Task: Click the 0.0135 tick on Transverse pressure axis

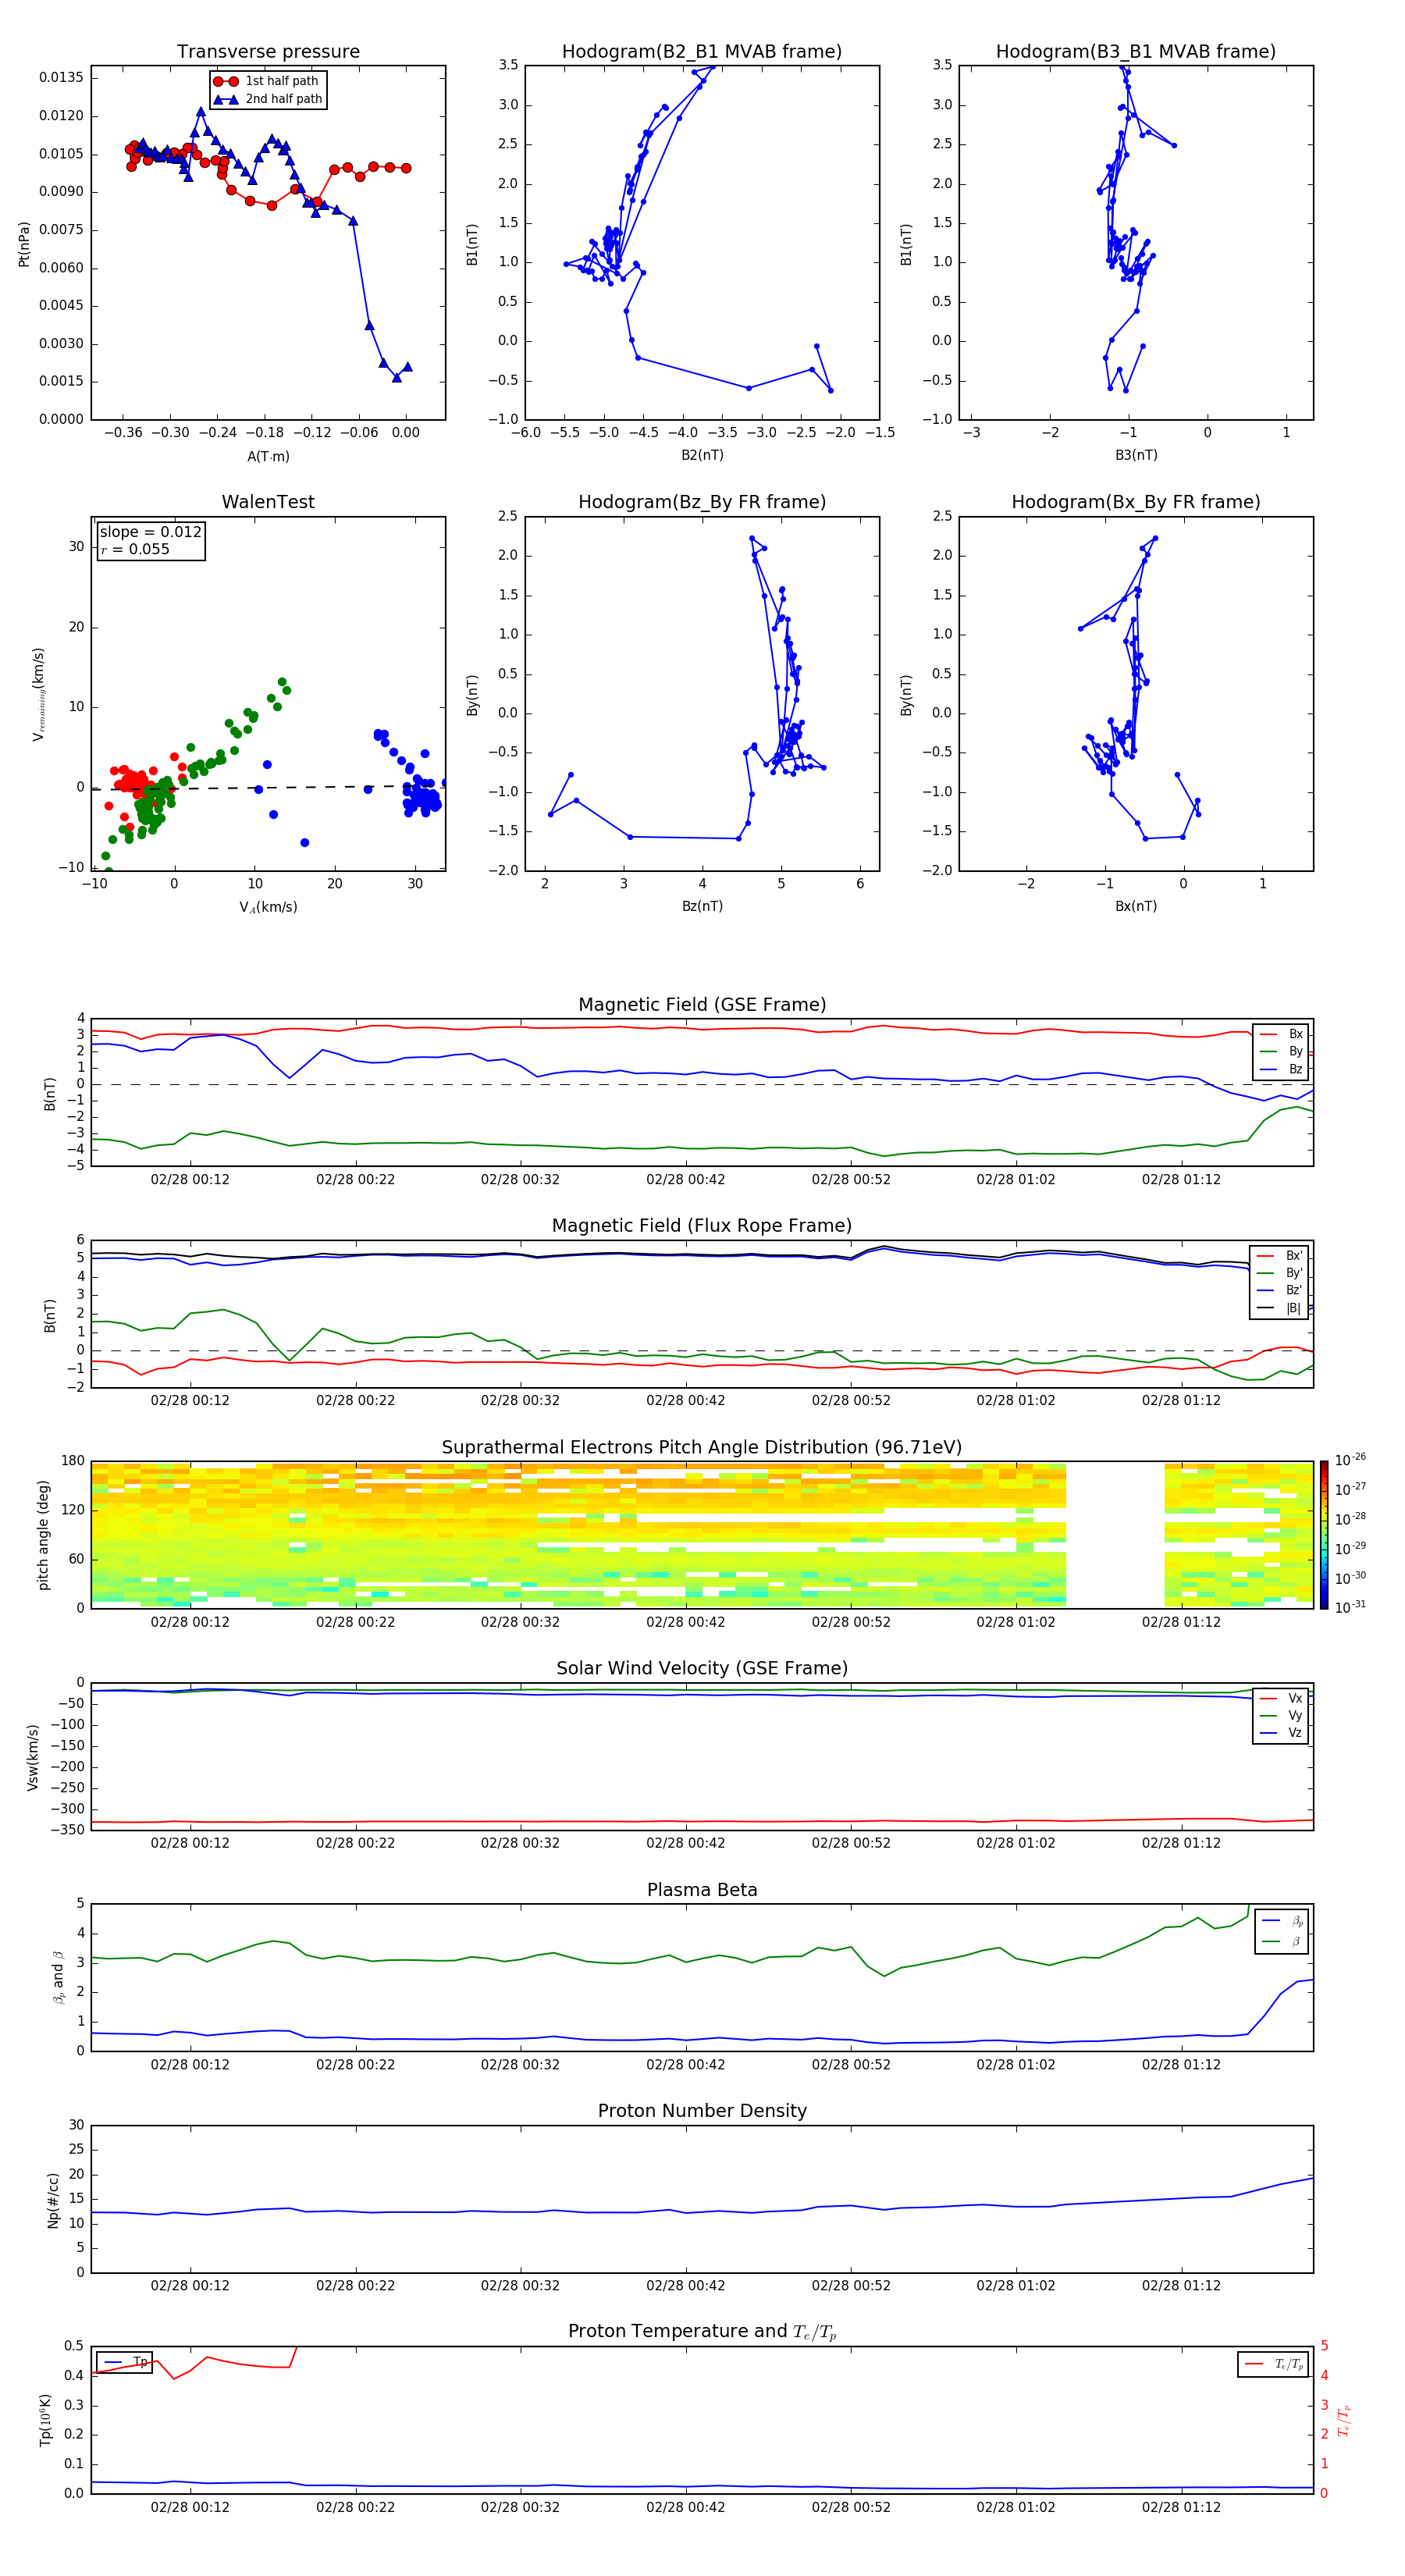Action: 61,78
